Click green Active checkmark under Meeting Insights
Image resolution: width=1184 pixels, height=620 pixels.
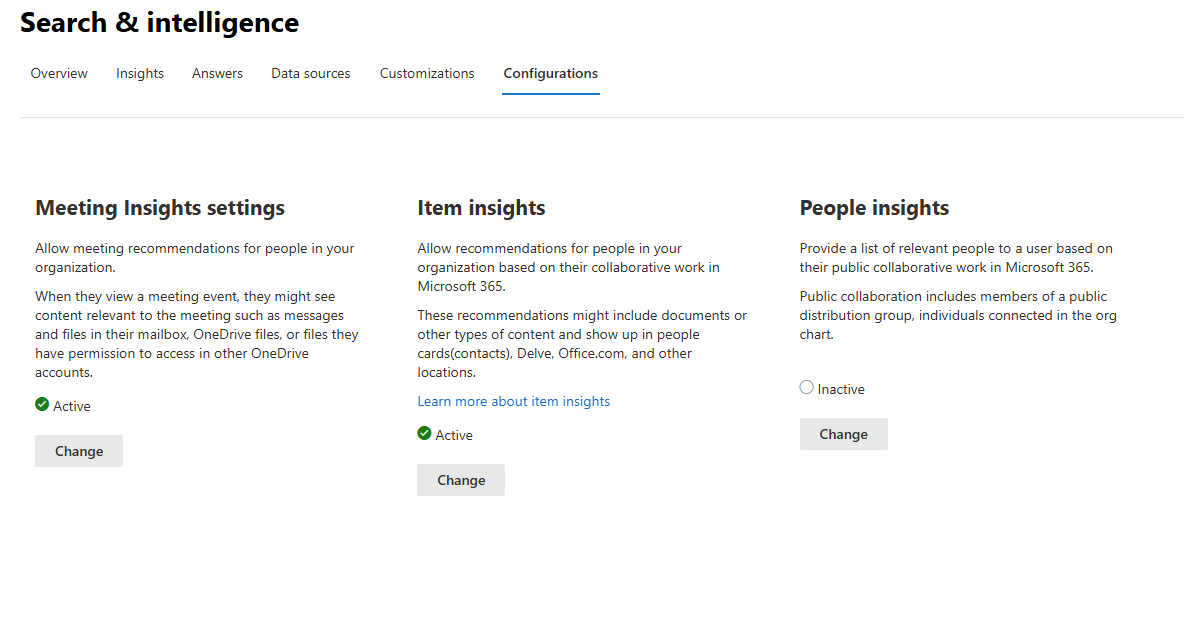42,405
